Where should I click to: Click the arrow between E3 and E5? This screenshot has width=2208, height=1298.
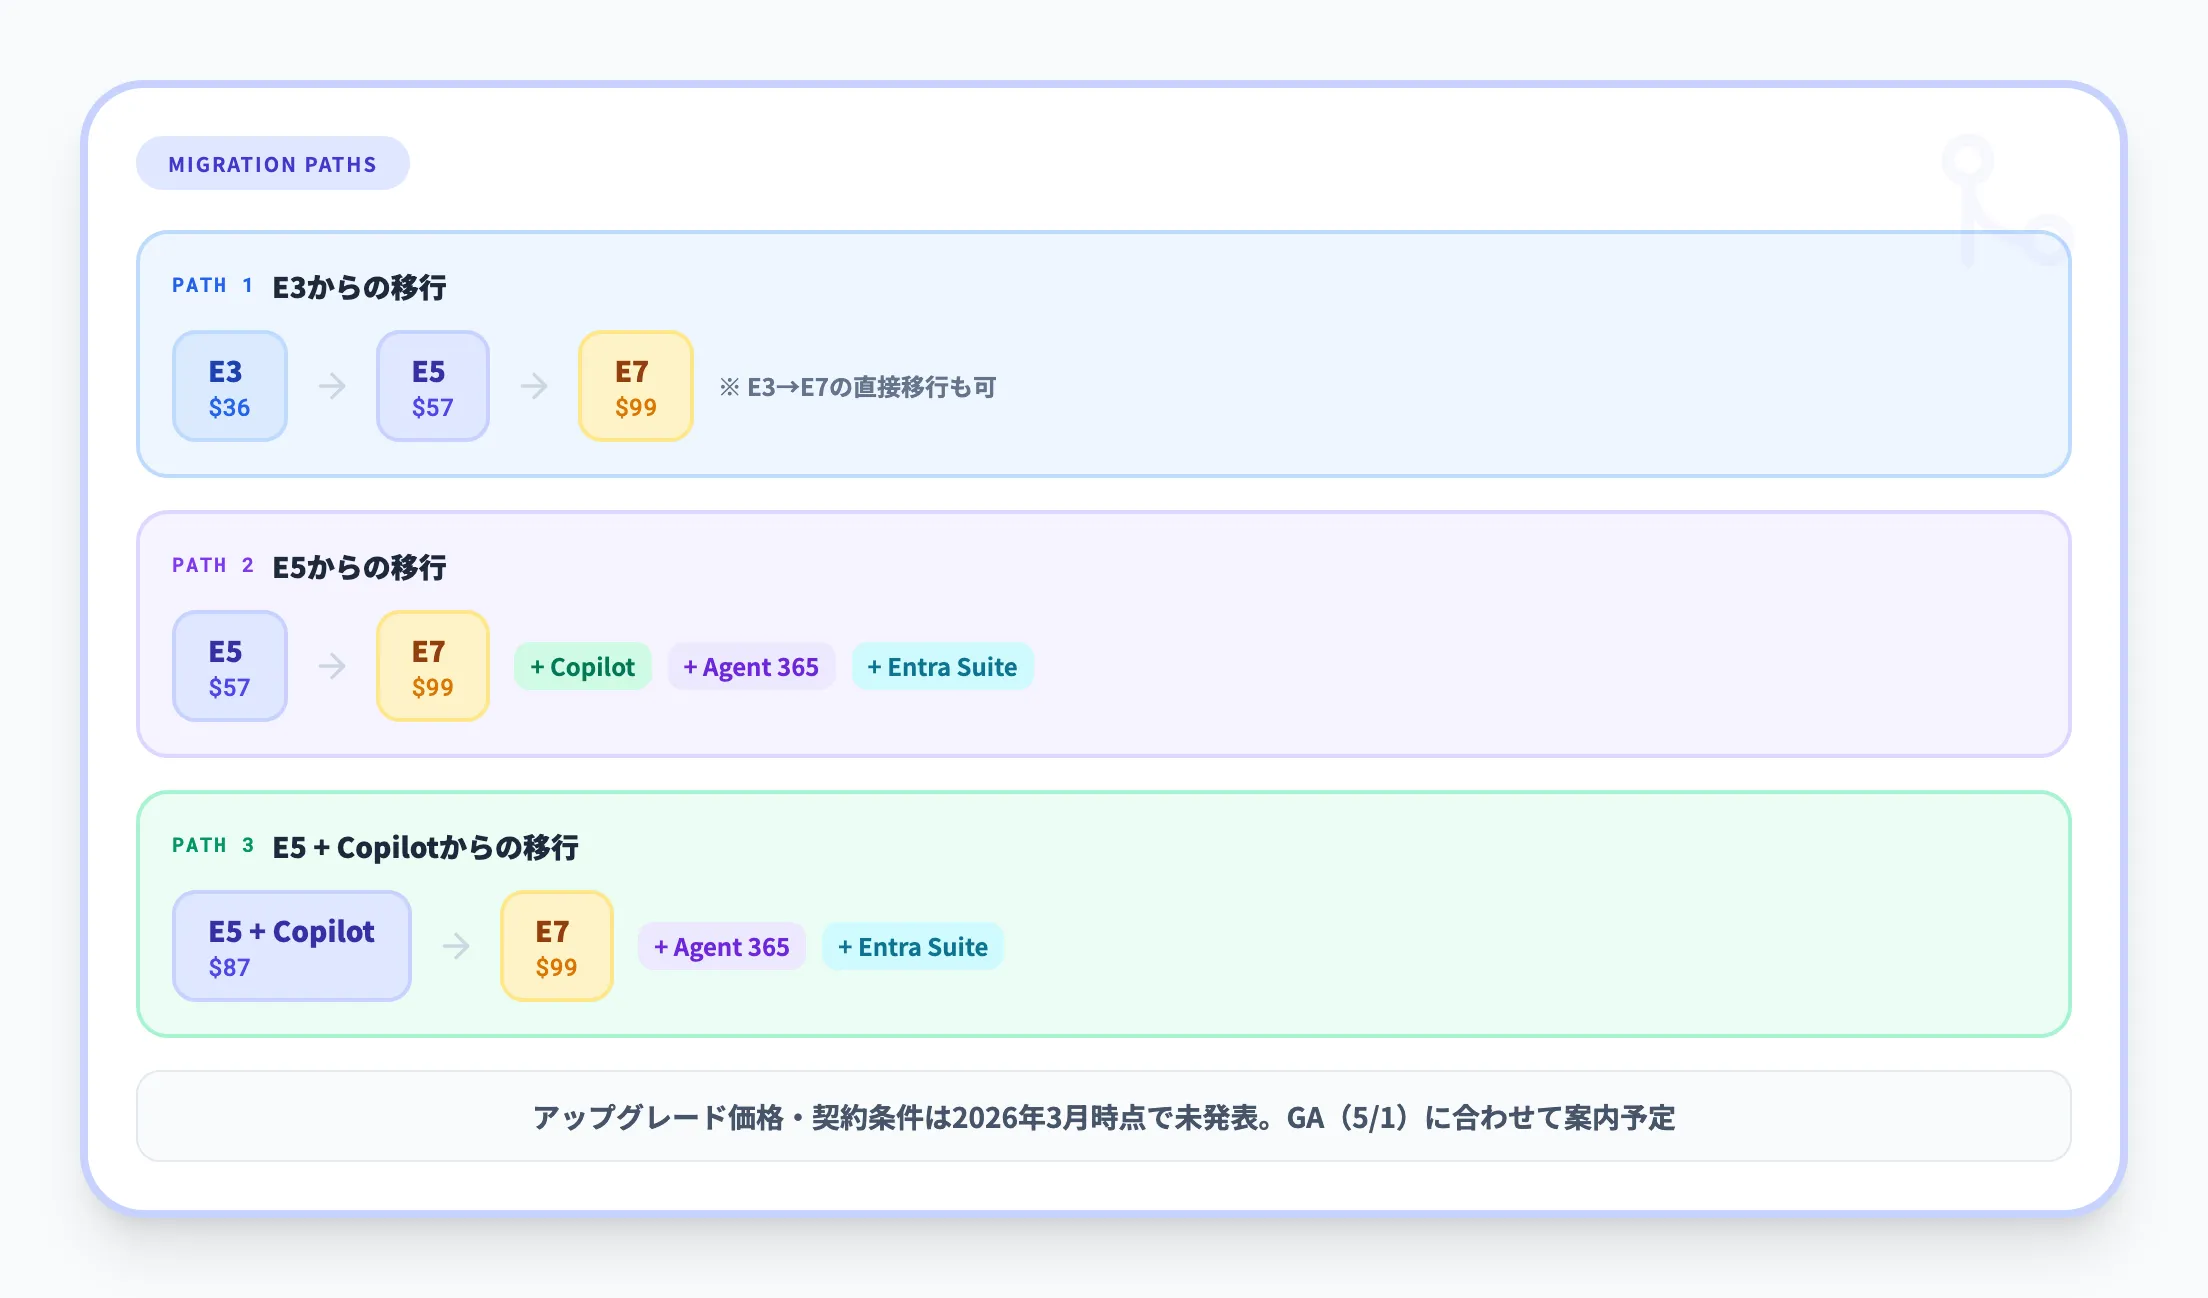click(332, 386)
